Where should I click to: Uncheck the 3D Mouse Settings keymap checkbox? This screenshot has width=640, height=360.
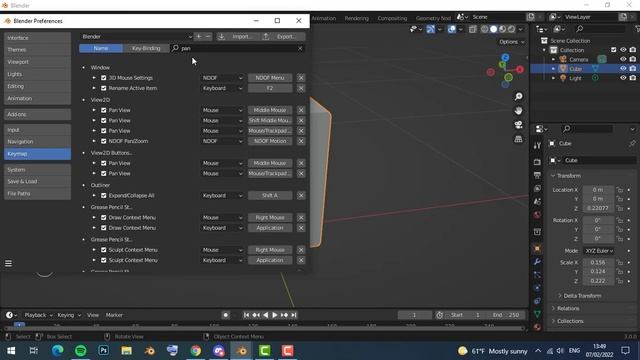click(104, 78)
